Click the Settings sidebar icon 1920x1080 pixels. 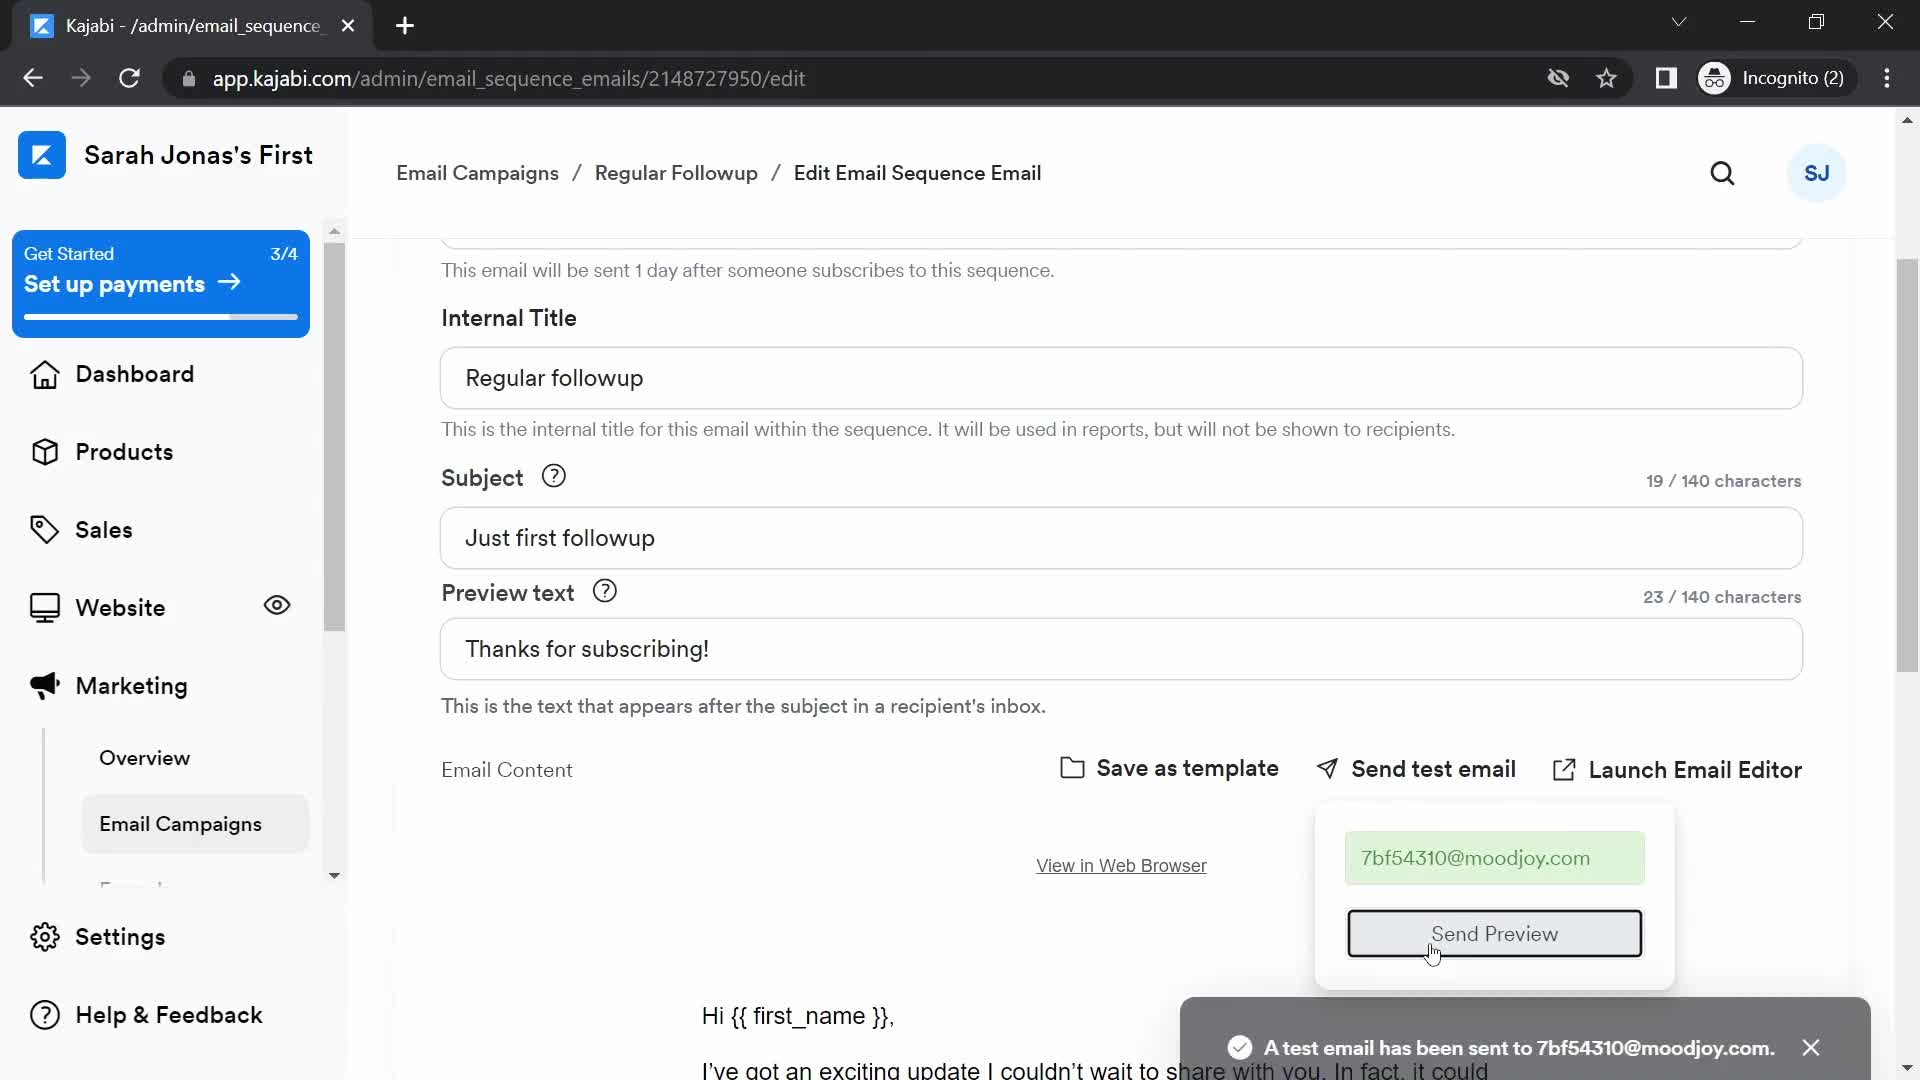46,936
